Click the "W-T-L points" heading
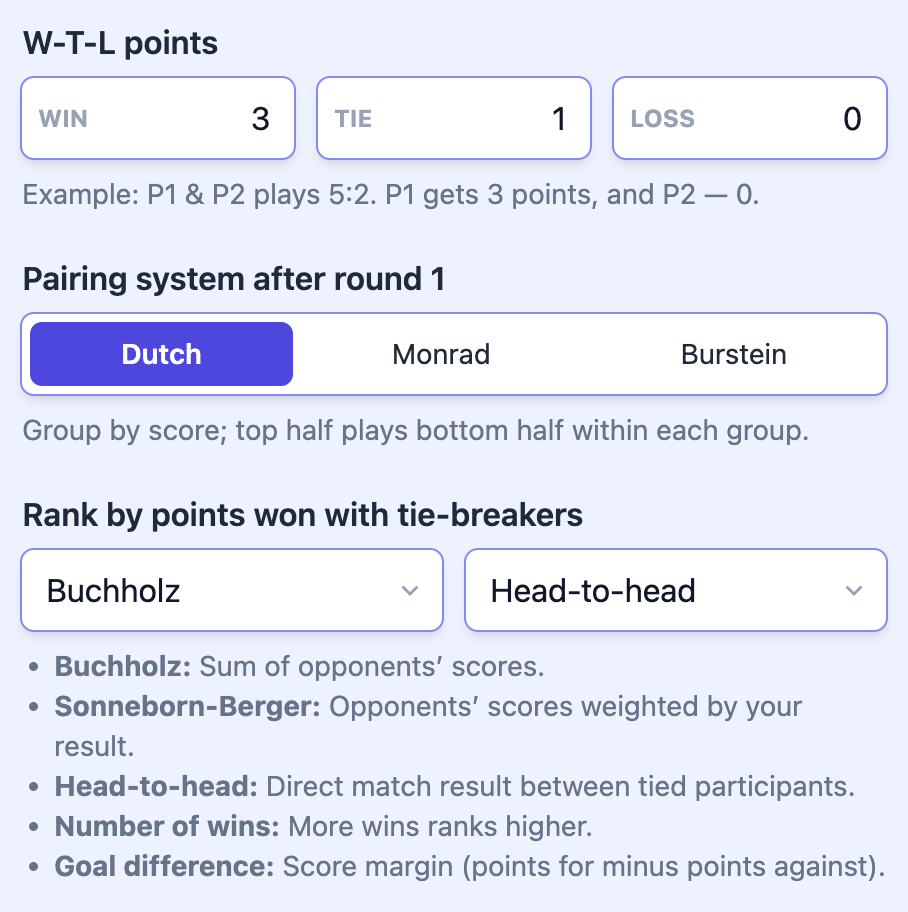 [x=120, y=43]
